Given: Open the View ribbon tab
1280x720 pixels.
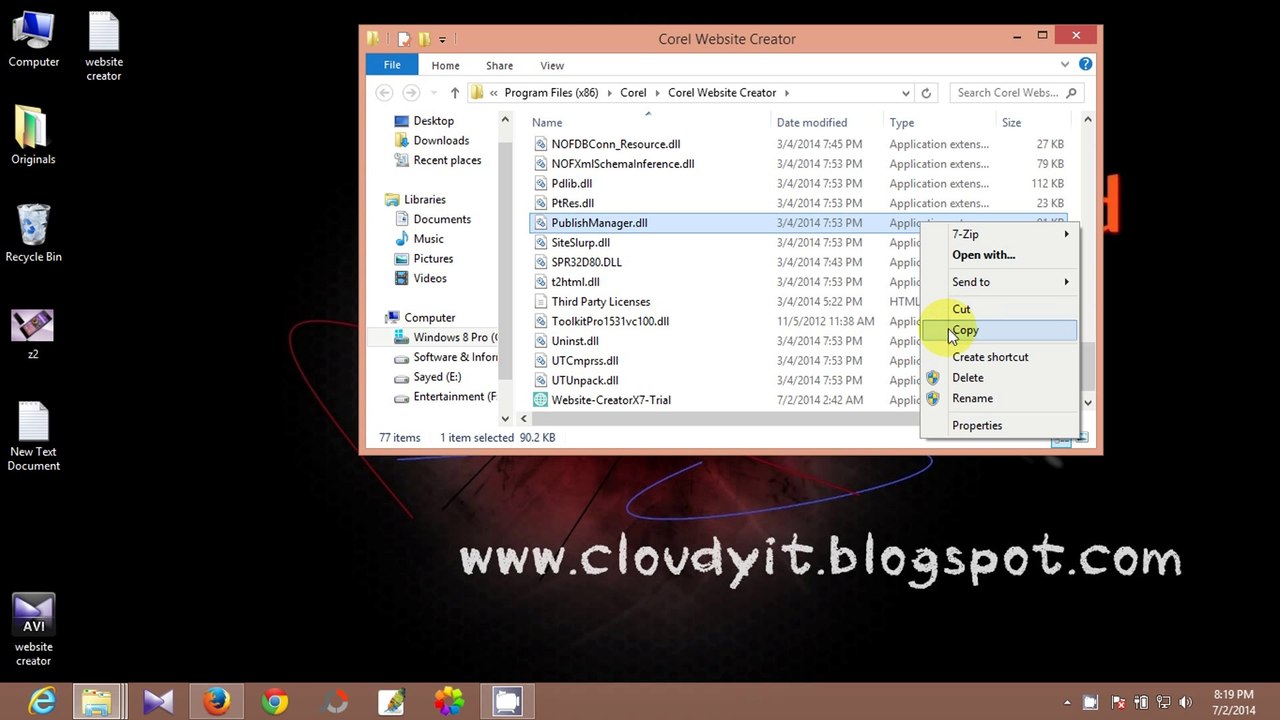Looking at the screenshot, I should click(552, 65).
